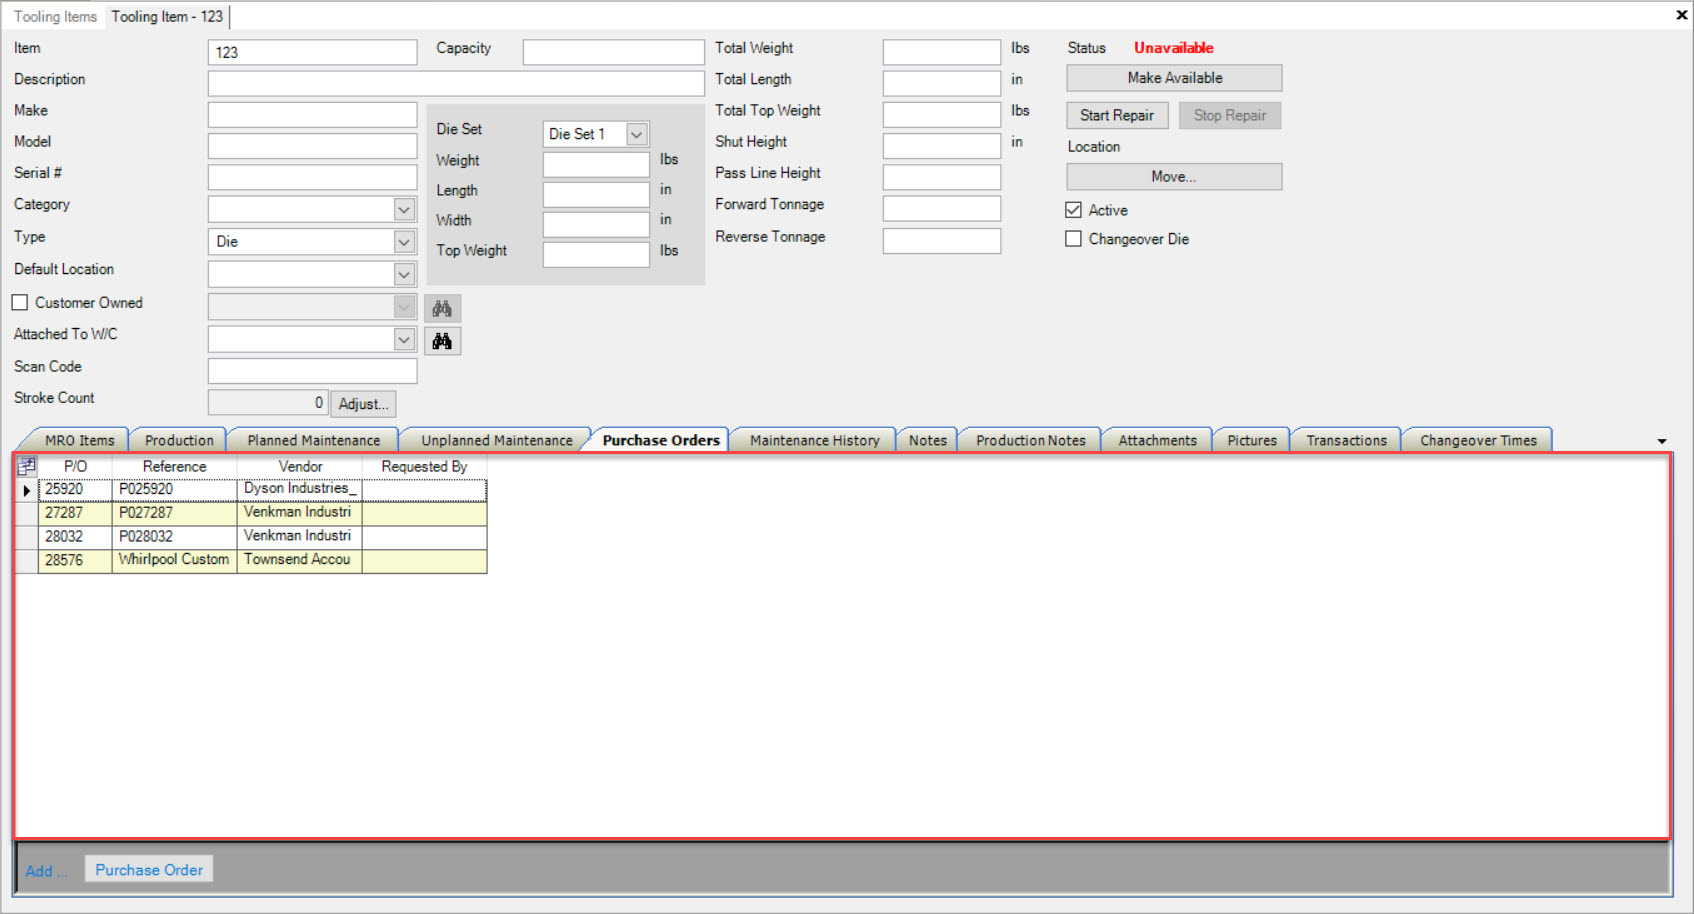Close the Tooling Item window
The image size is (1694, 914).
coord(1681,15)
